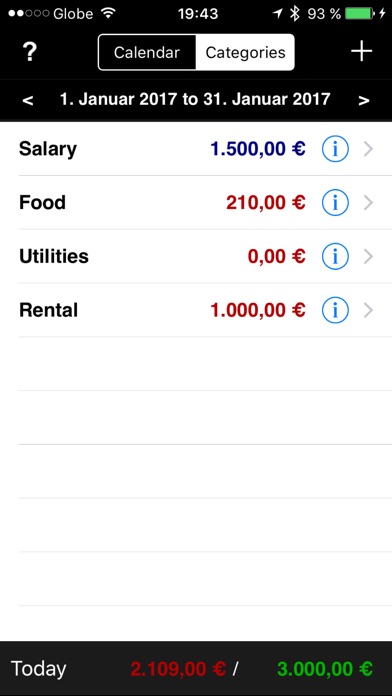Tap the green 3.000,00 € total
This screenshot has width=392, height=696.
click(x=325, y=669)
